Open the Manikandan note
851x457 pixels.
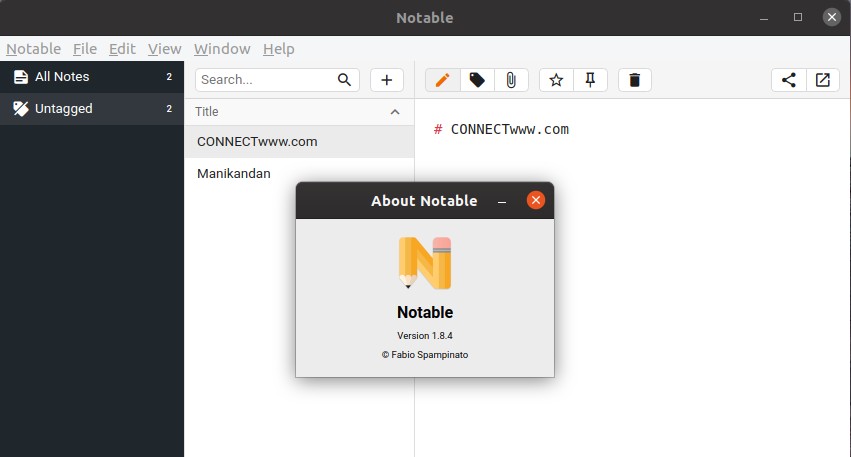coord(299,174)
